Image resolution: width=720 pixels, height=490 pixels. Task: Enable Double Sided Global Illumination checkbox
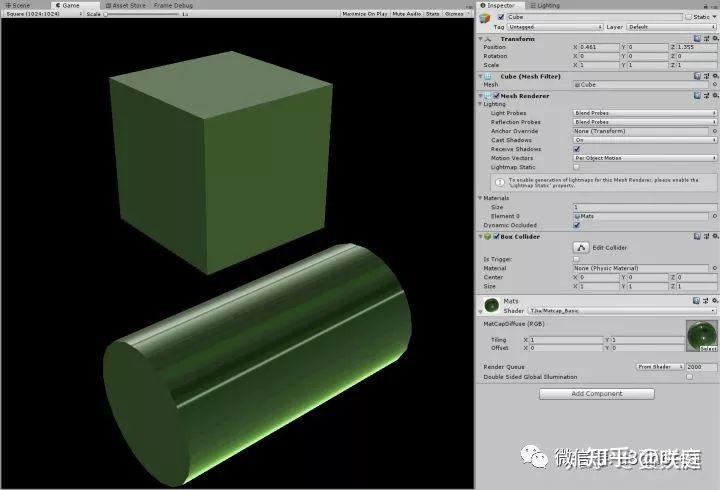click(x=690, y=377)
